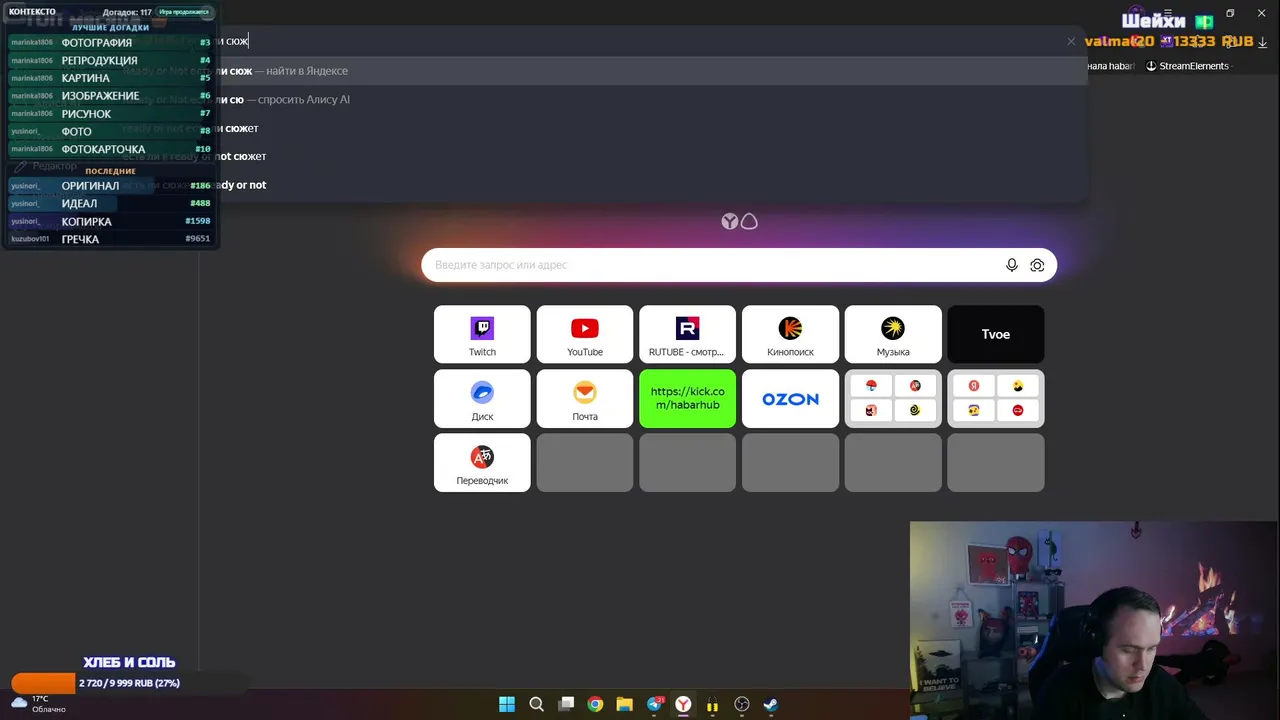This screenshot has width=1280, height=720.
Task: Click the recent guess ОРИГИНАЛ
Action: (91, 186)
